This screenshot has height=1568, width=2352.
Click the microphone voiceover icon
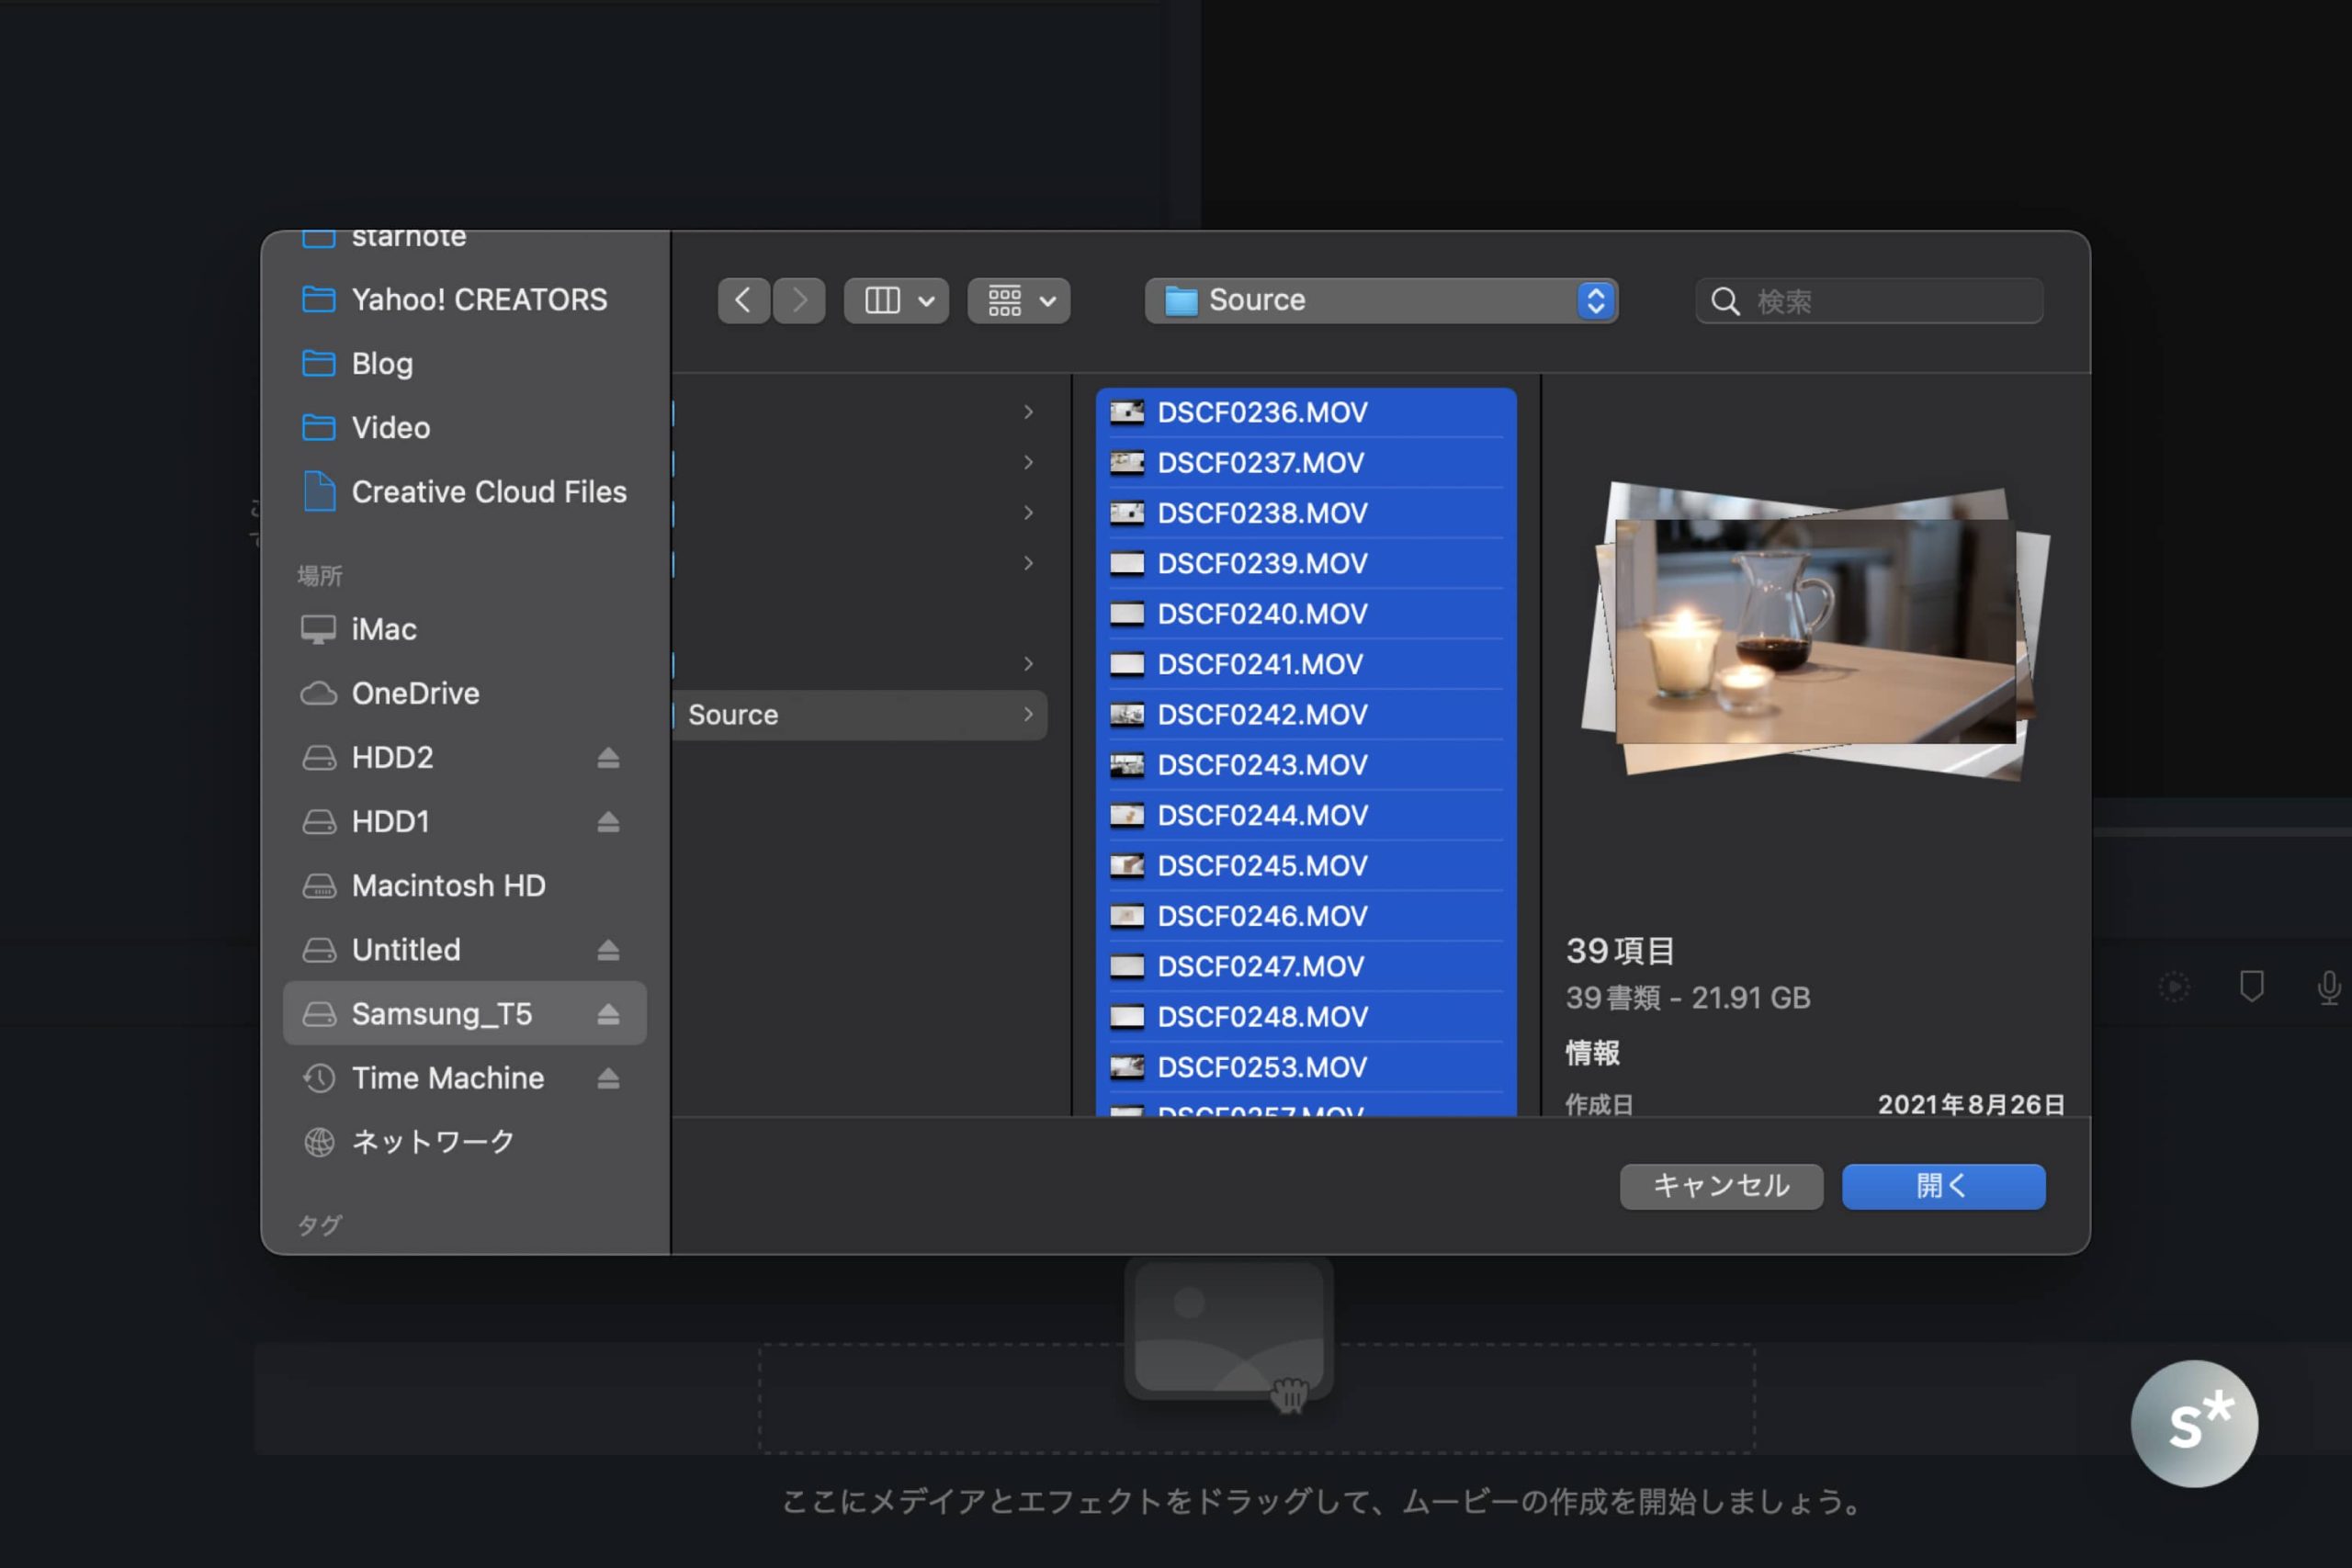2328,987
